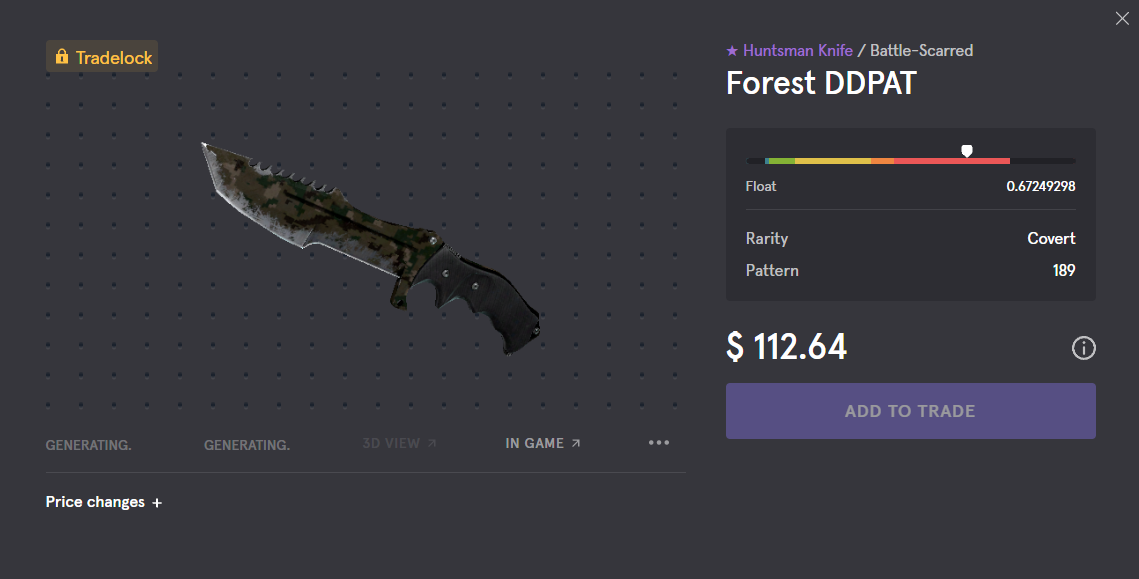Close the item details modal

[x=1122, y=18]
